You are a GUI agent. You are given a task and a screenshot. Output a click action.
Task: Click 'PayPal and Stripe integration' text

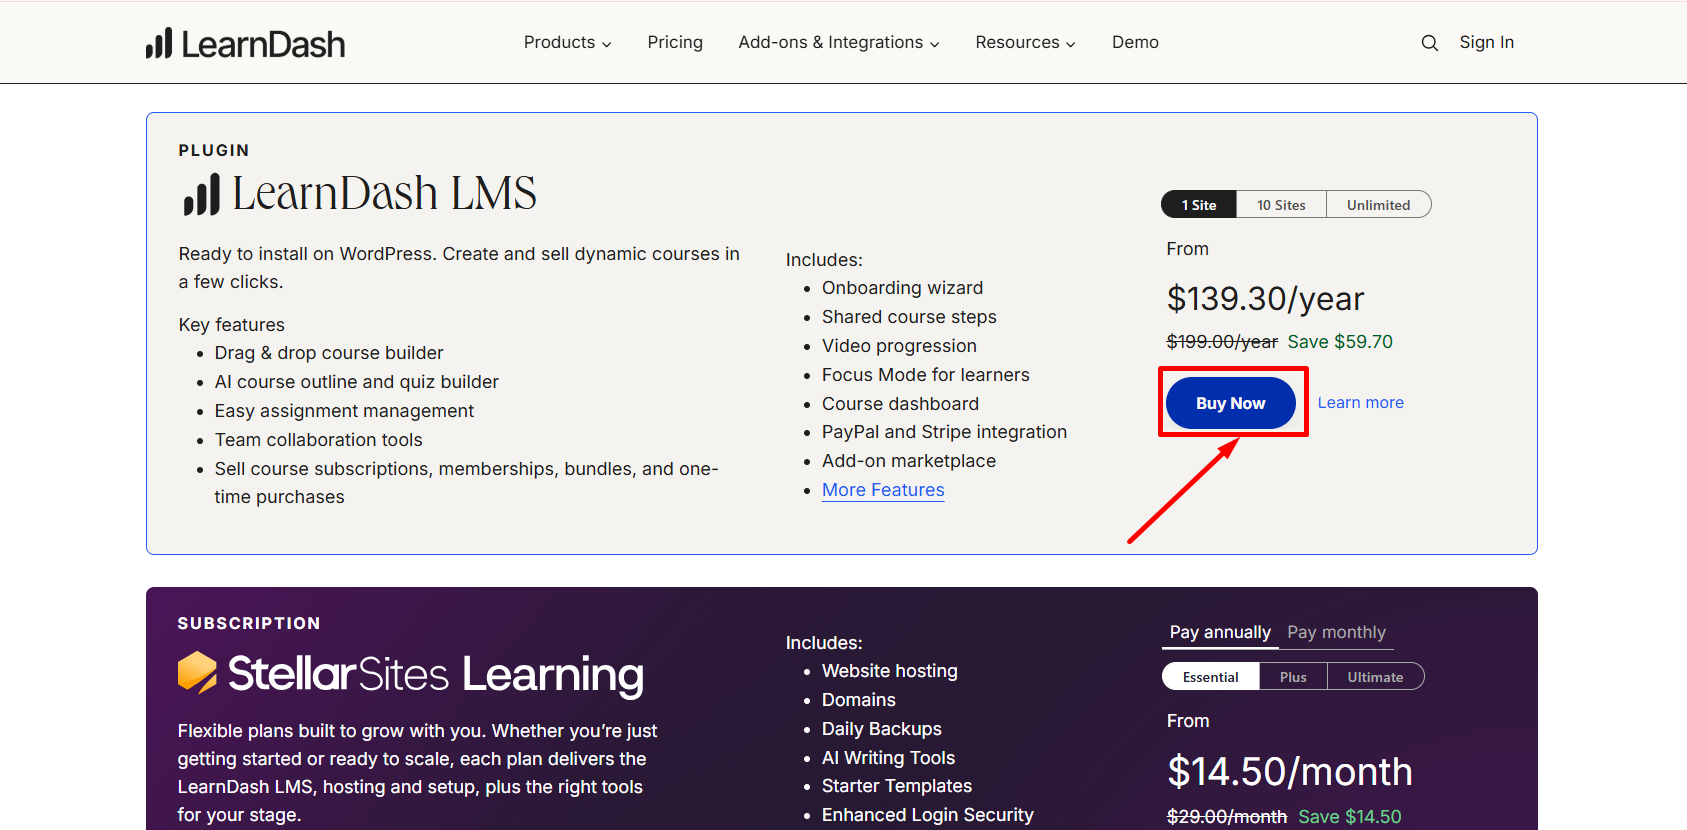click(944, 432)
